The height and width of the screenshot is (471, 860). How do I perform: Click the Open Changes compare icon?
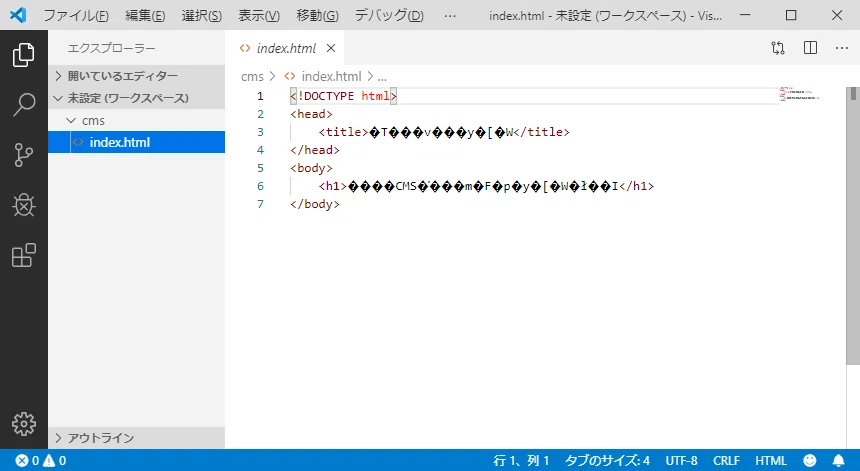pyautogui.click(x=778, y=48)
